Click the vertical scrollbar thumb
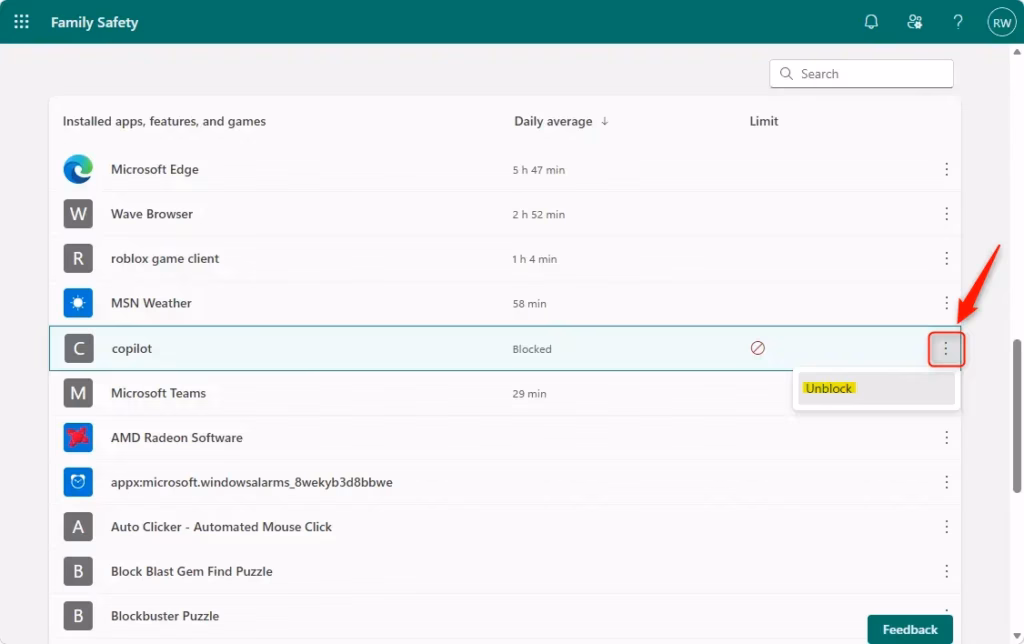1024x644 pixels. pos(1017,415)
